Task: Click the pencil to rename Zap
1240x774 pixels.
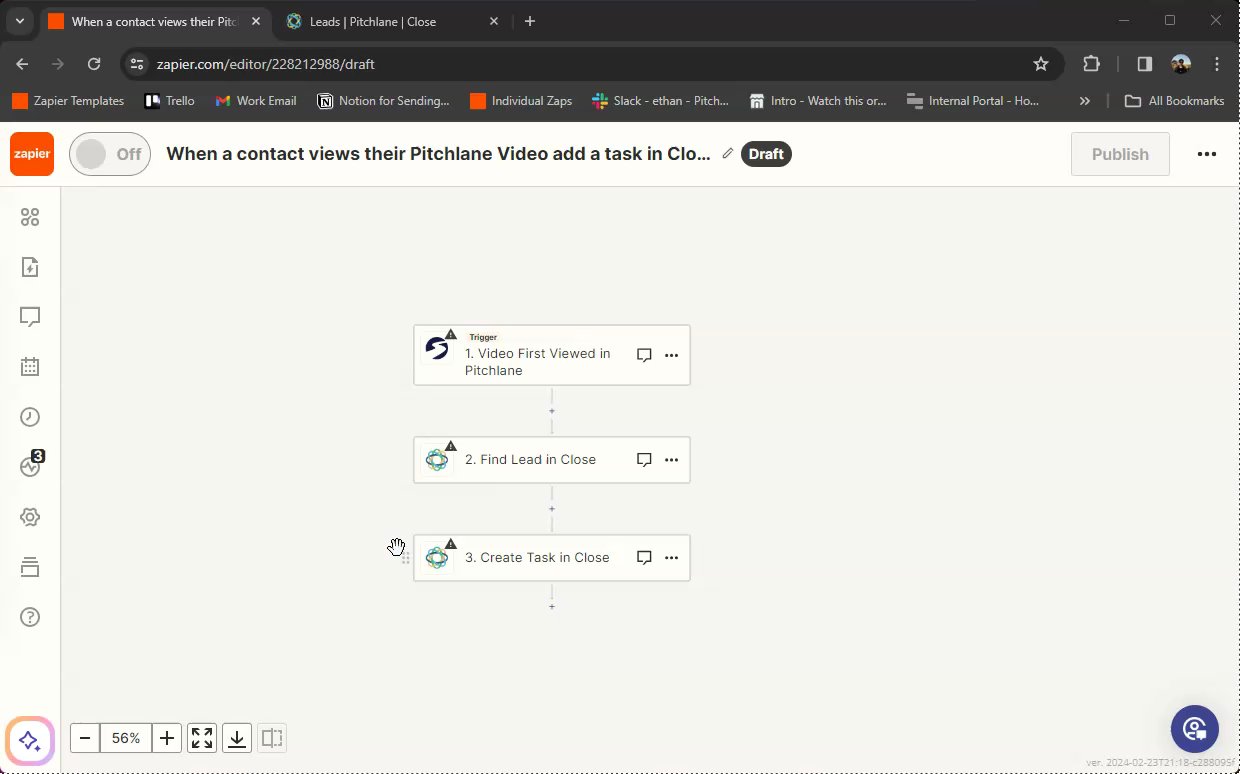Action: 728,154
